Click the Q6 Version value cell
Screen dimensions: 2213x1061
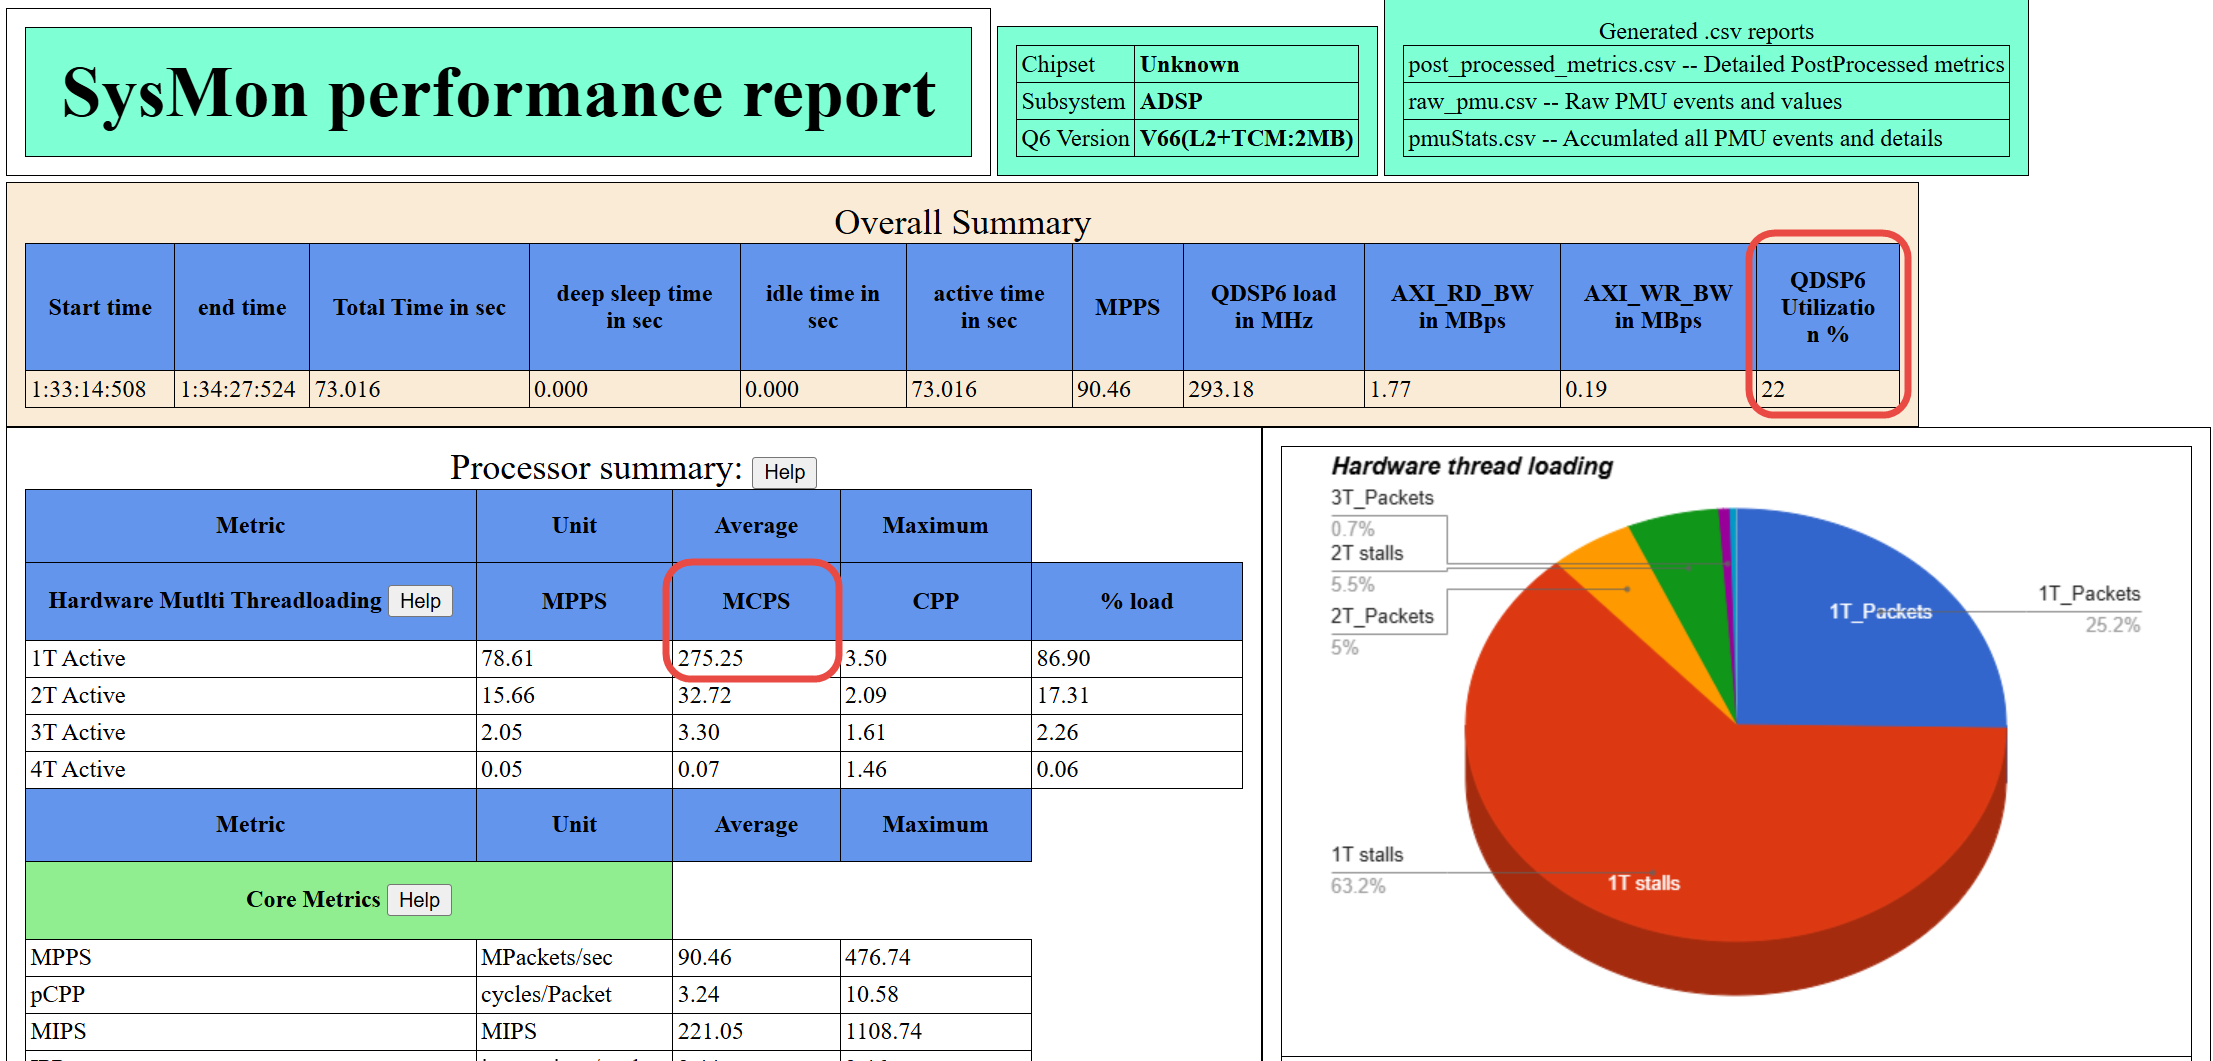tap(1246, 139)
